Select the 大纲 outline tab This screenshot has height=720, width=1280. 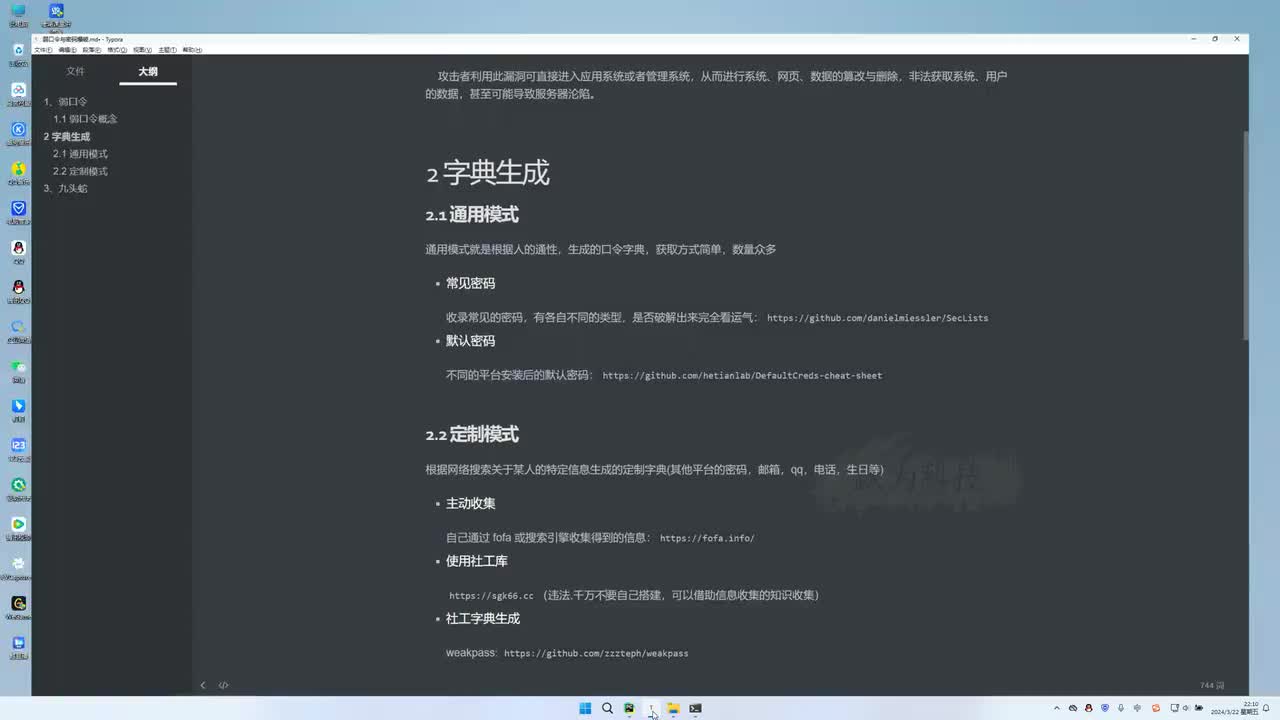click(148, 71)
